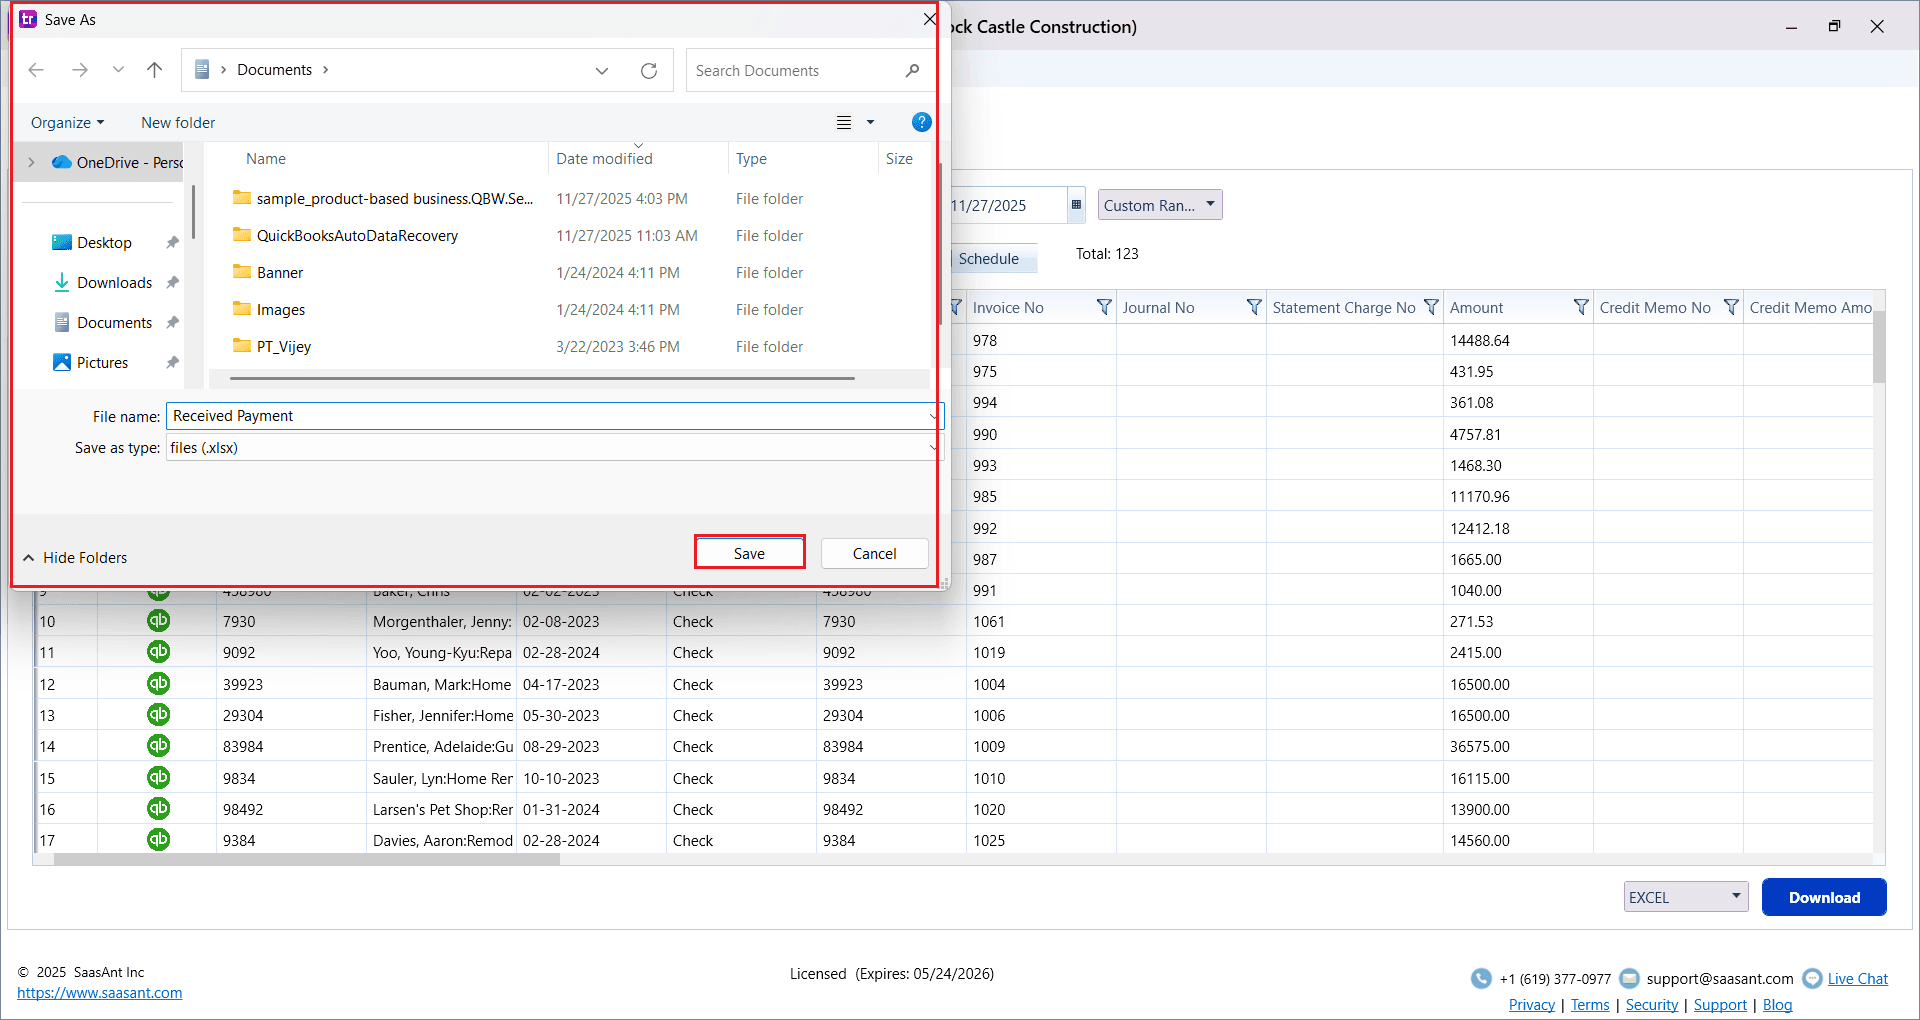
Task: Open the view options arrow near Help
Action: tap(869, 122)
